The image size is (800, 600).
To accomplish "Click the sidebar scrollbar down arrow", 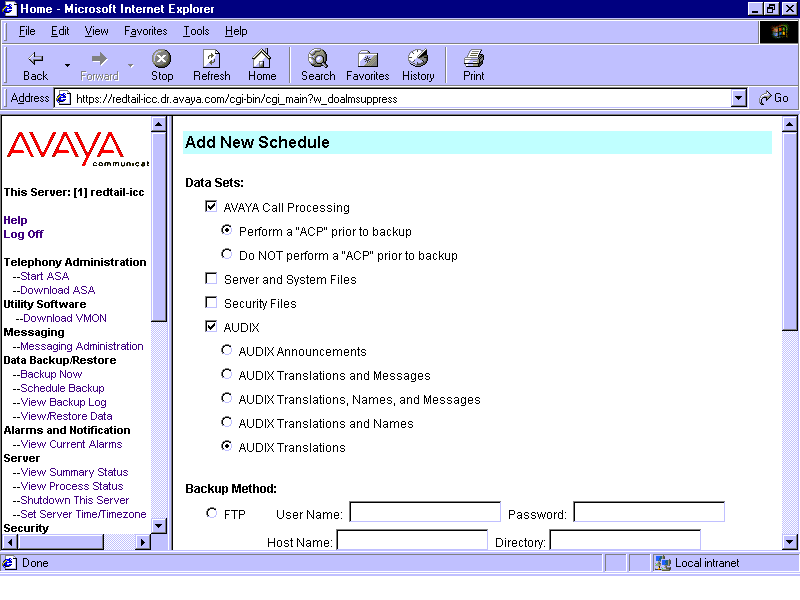I will [x=159, y=526].
